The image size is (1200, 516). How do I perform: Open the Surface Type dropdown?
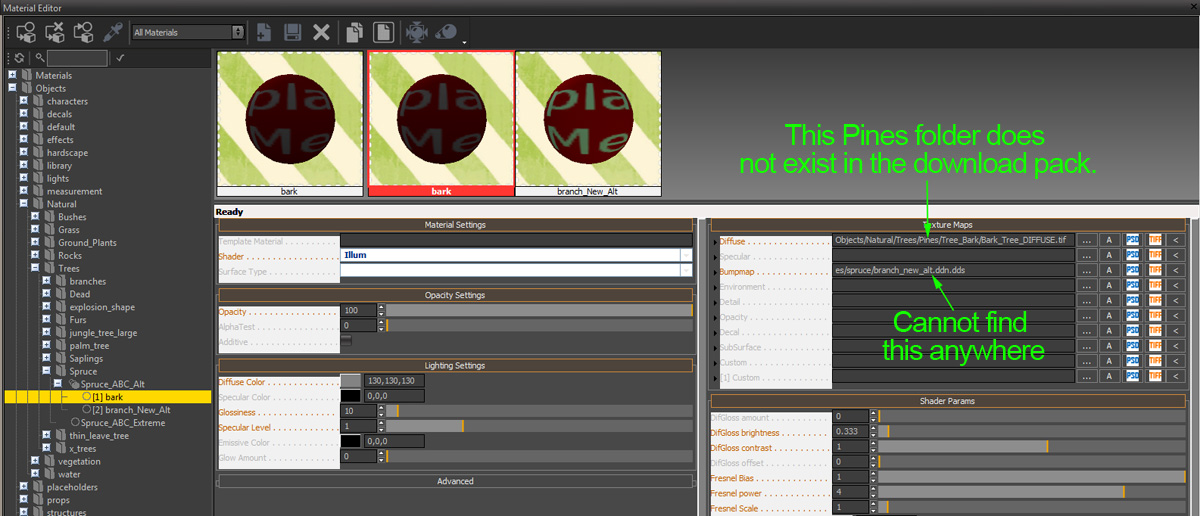[x=686, y=270]
